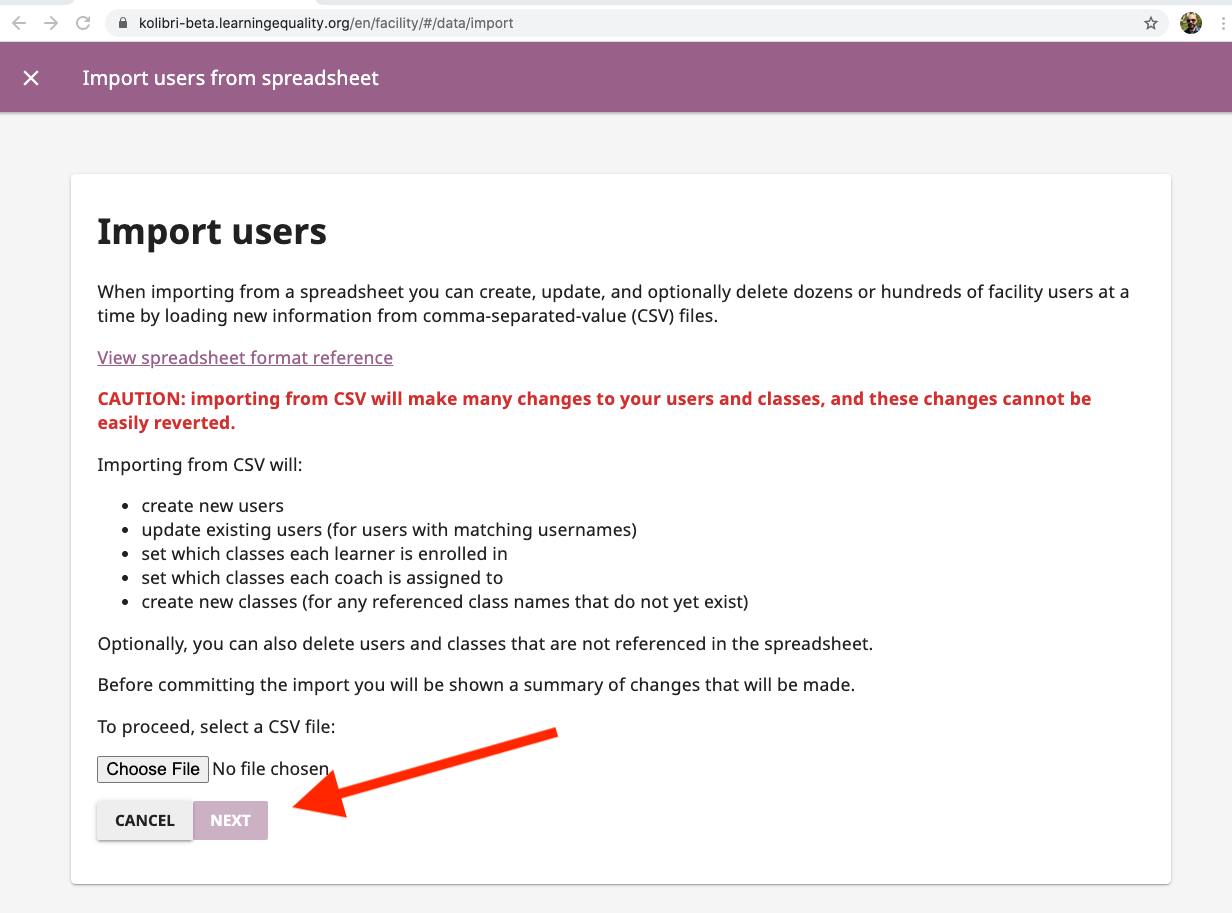Open the Chrome profile avatar menu

(x=1190, y=22)
